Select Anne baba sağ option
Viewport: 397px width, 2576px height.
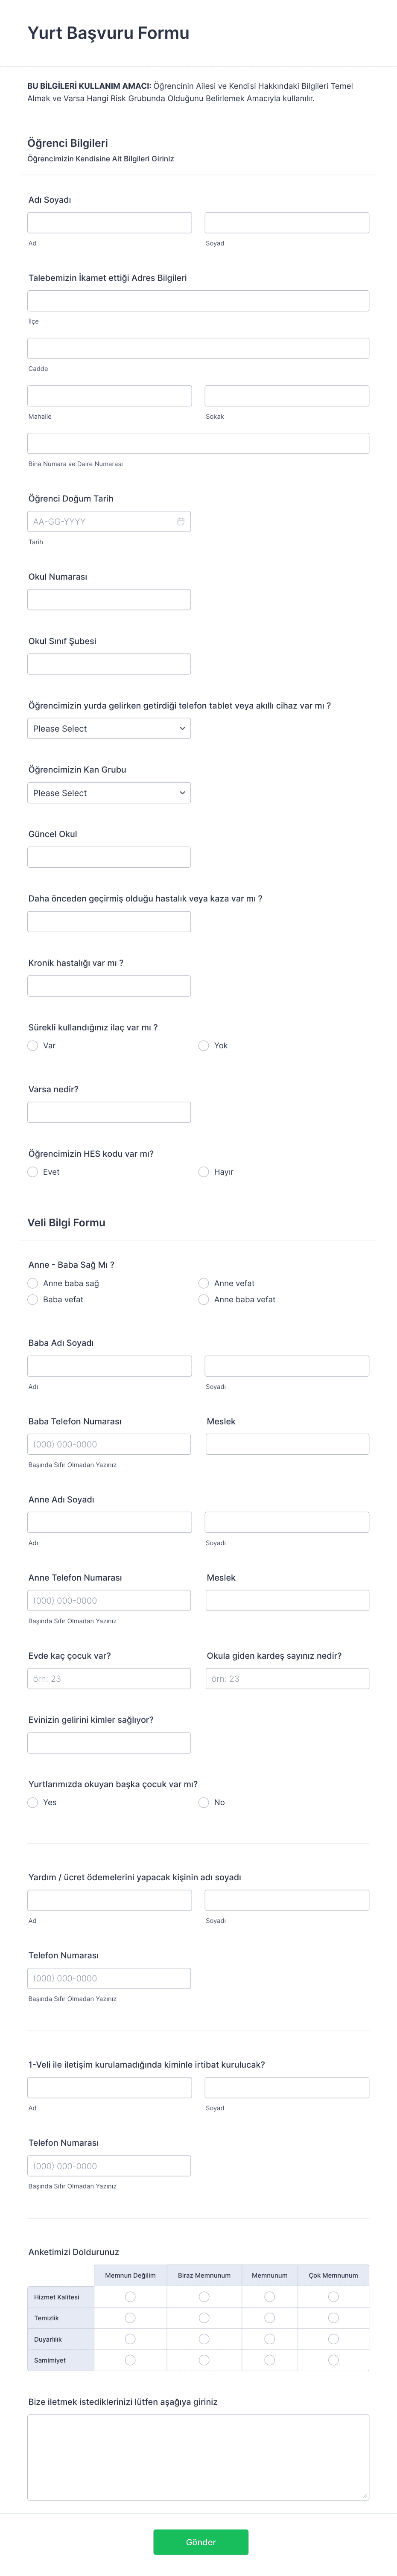[33, 1283]
